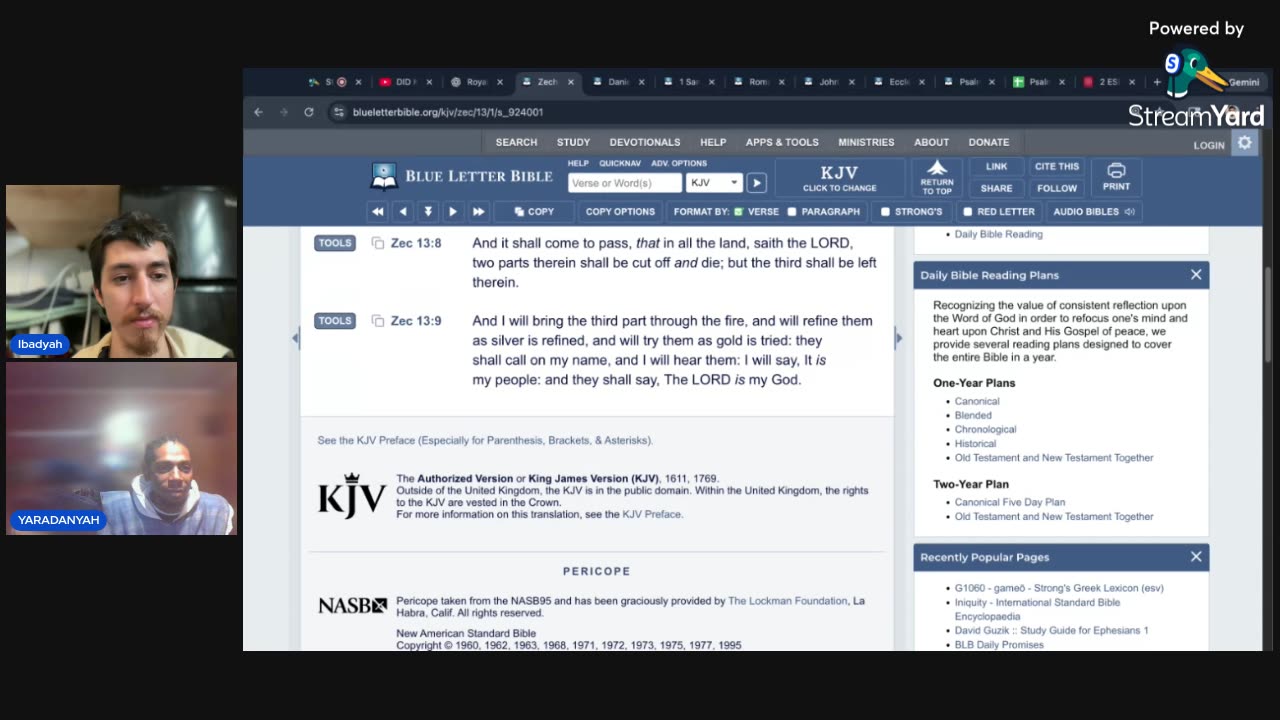1280x720 pixels.
Task: Click the Blue Letter Bible logo
Action: click(x=461, y=176)
